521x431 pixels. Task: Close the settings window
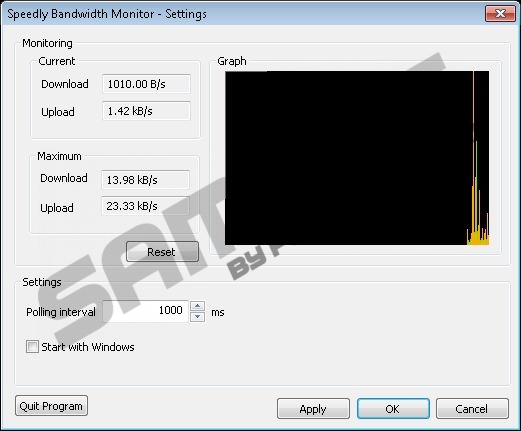500,14
